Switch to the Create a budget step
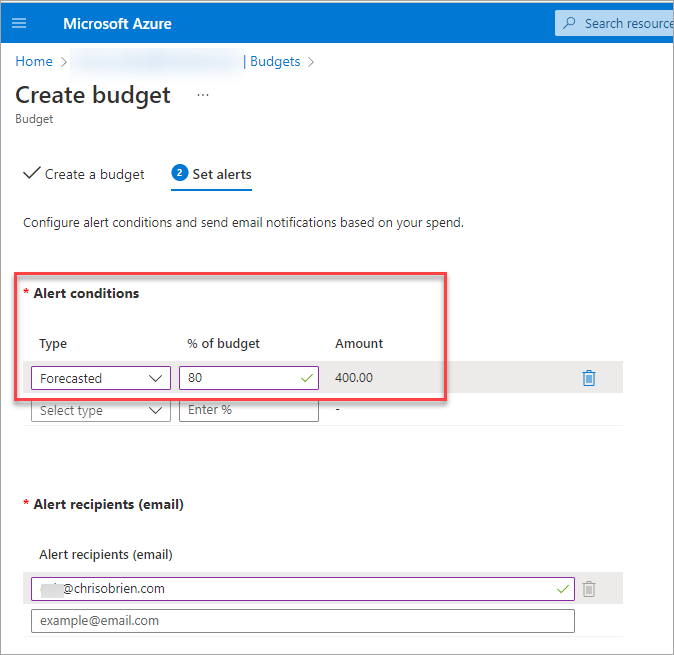The height and width of the screenshot is (655, 674). [x=94, y=174]
